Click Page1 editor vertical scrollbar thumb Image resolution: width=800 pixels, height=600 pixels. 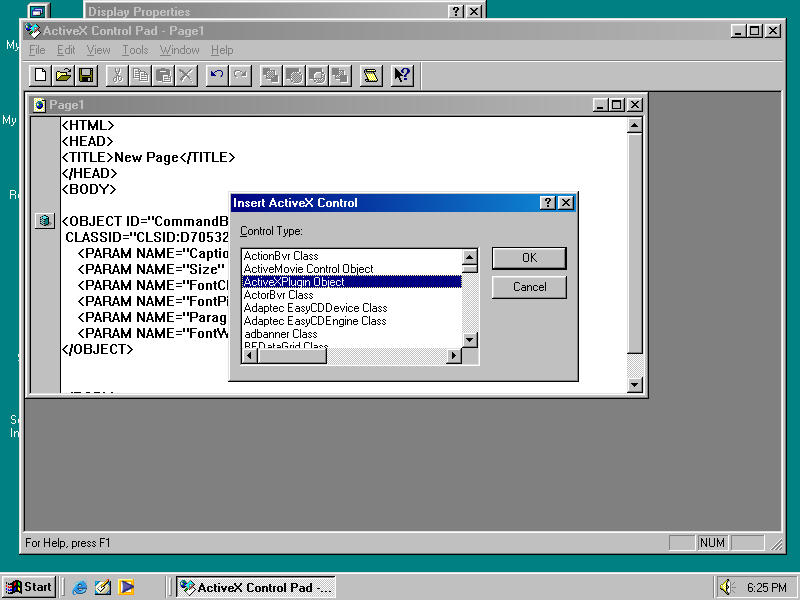pyautogui.click(x=634, y=243)
